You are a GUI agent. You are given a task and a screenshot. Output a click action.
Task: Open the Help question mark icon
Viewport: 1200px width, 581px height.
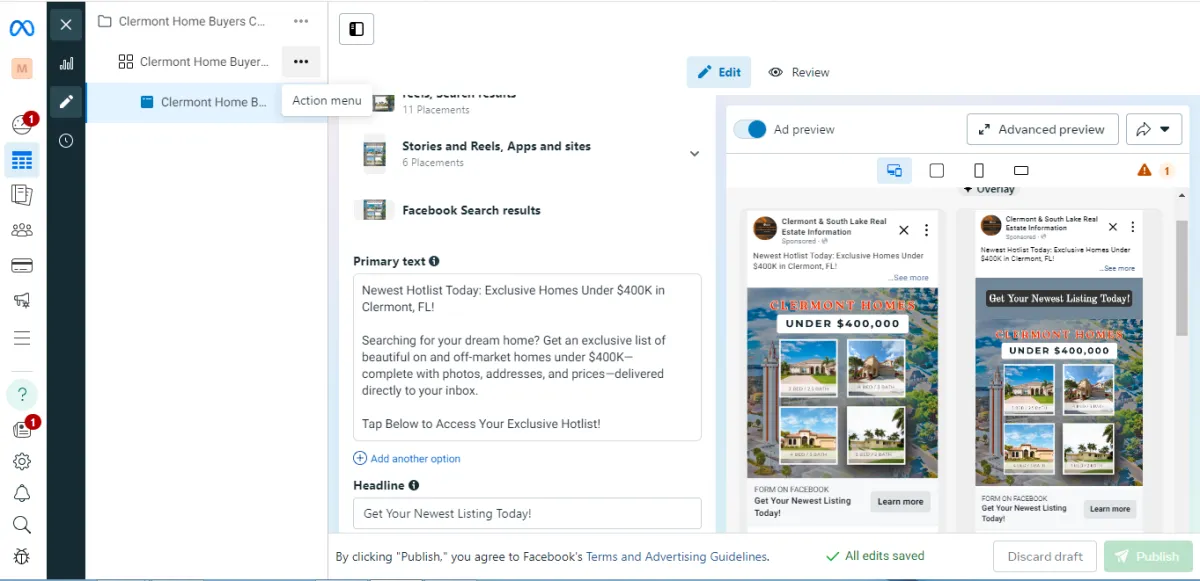coord(22,394)
